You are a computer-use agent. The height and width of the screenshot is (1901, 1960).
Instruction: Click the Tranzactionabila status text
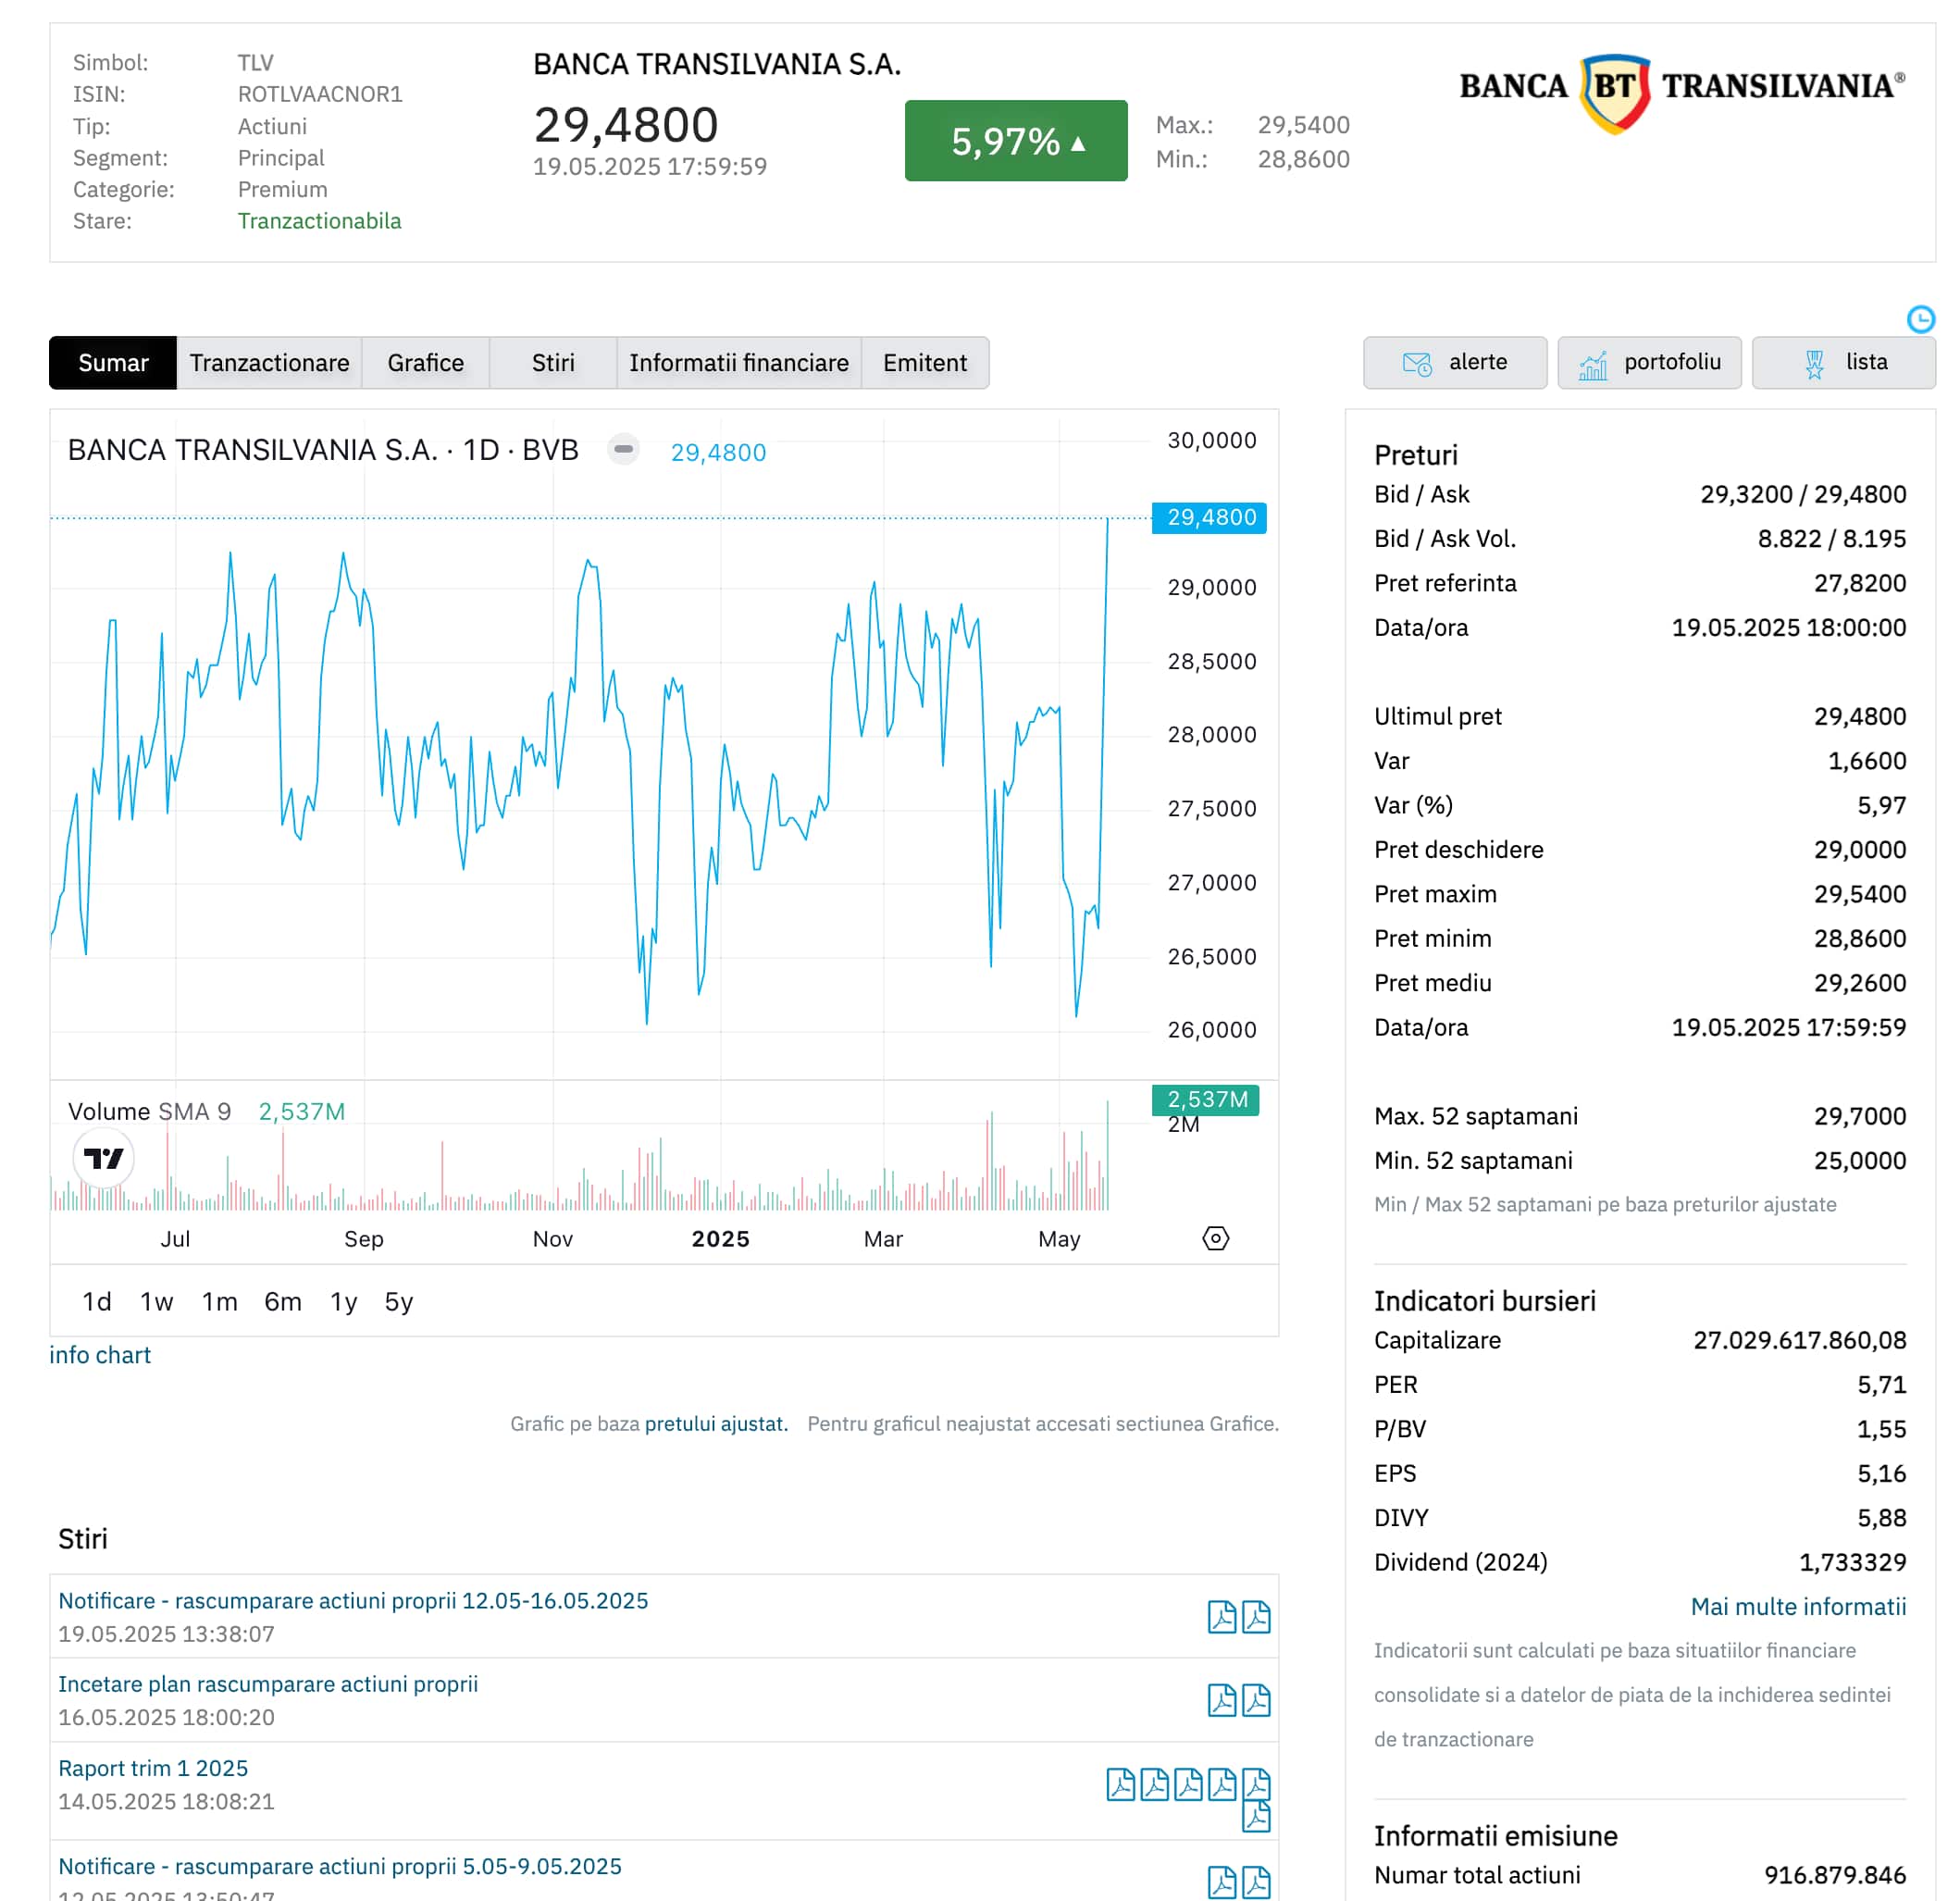point(319,221)
